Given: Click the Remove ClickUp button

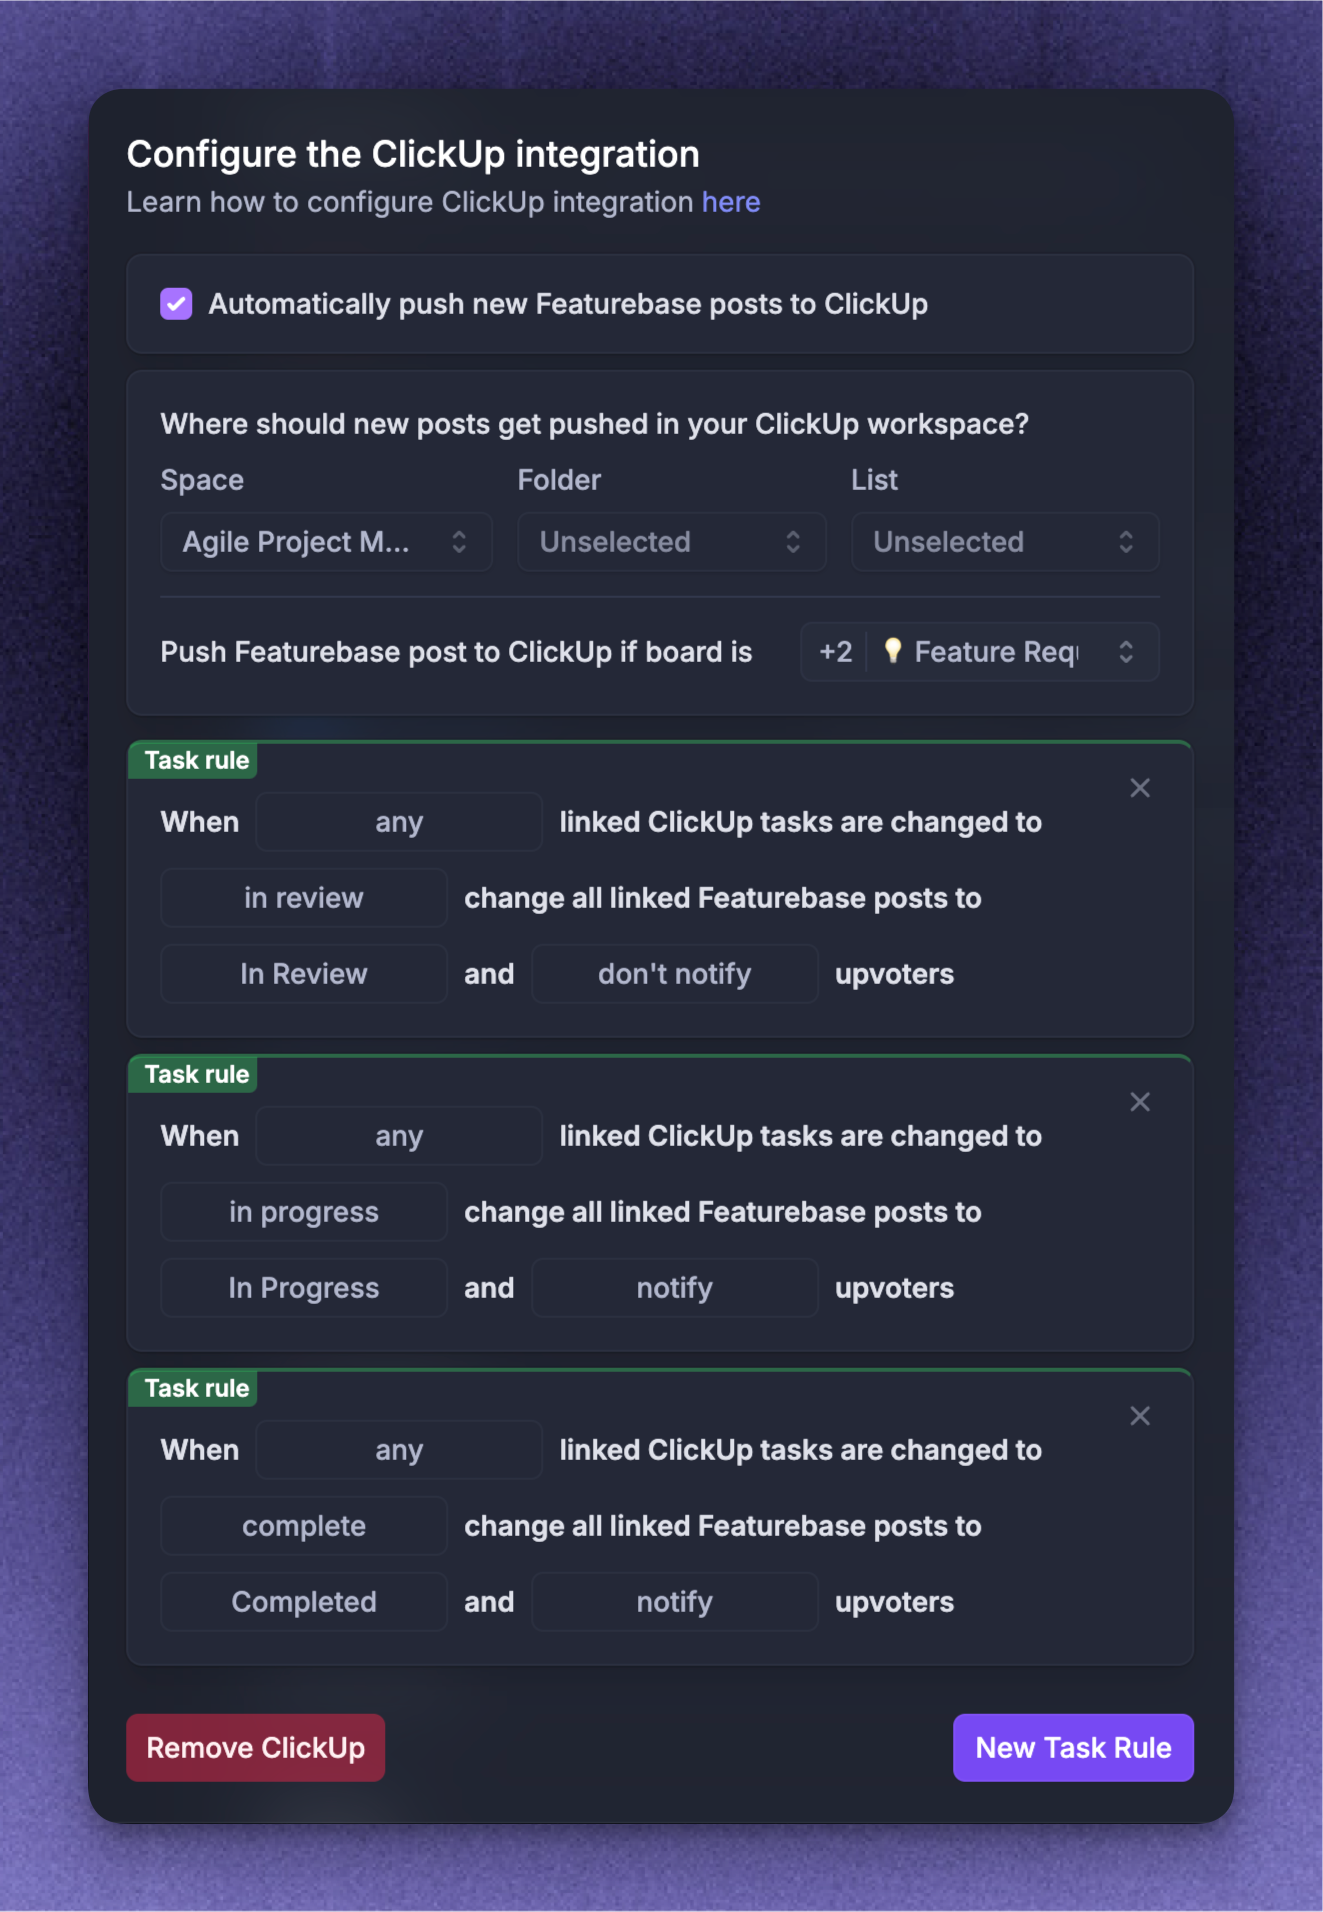Looking at the screenshot, I should pyautogui.click(x=256, y=1748).
